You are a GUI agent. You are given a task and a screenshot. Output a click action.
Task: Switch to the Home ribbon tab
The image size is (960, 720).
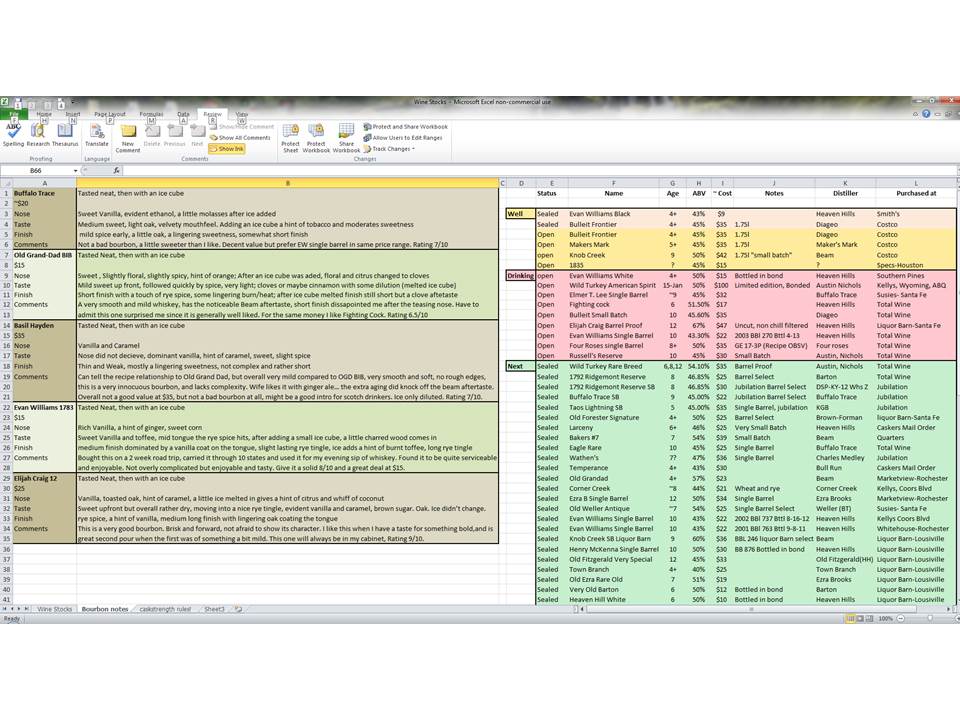[44, 114]
